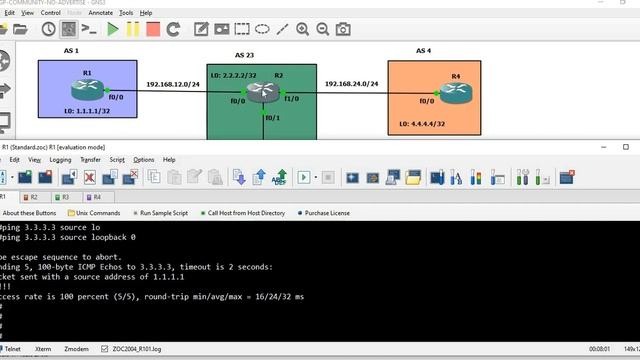The width and height of the screenshot is (640, 360).
Task: Expand dropdown arrow beside run script icon
Action: (x=316, y=178)
